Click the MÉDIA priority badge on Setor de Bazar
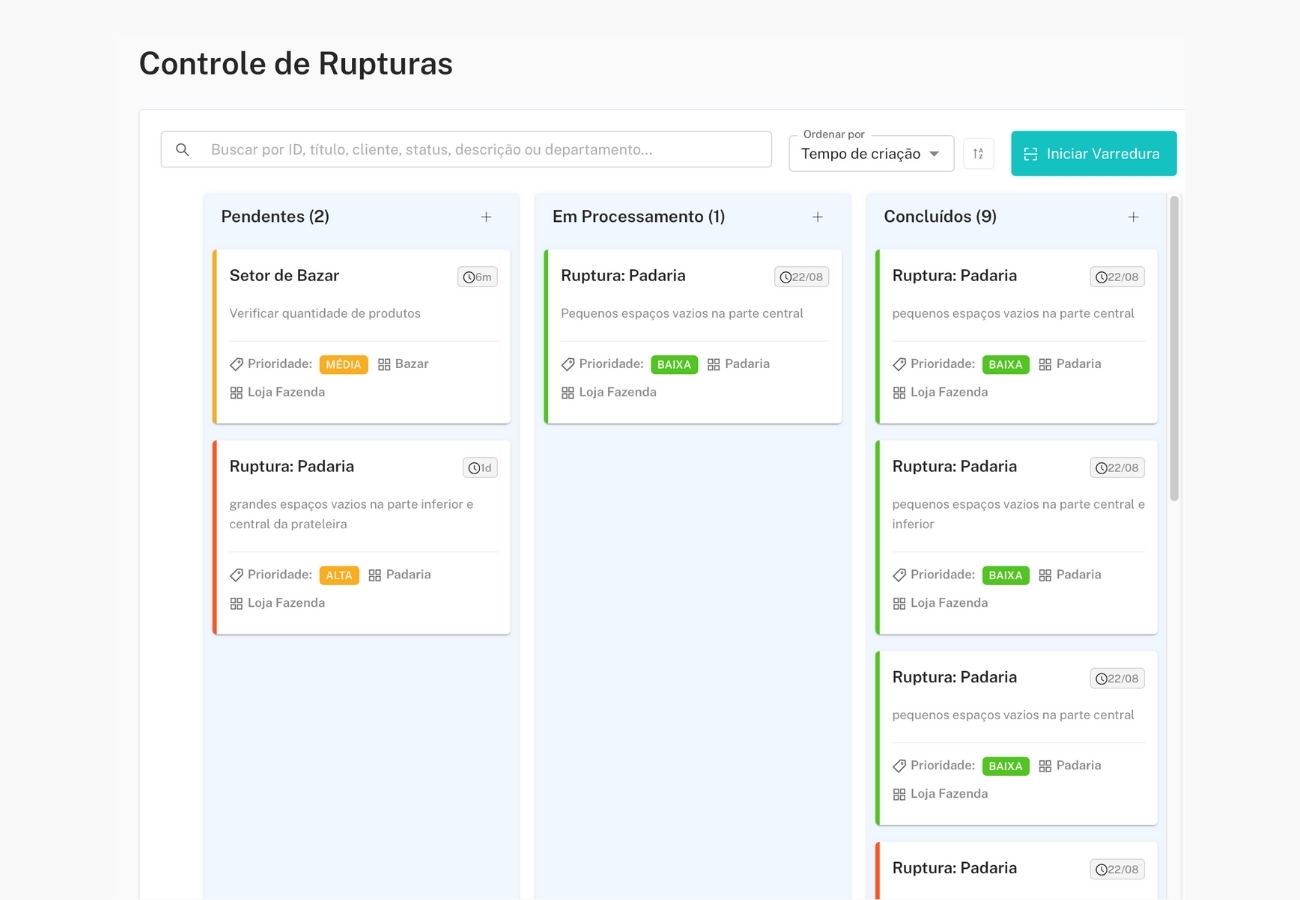1300x900 pixels. click(344, 364)
